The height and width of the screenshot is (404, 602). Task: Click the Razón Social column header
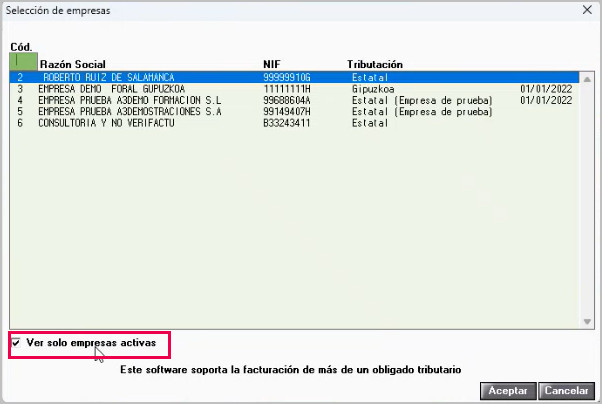pyautogui.click(x=73, y=64)
